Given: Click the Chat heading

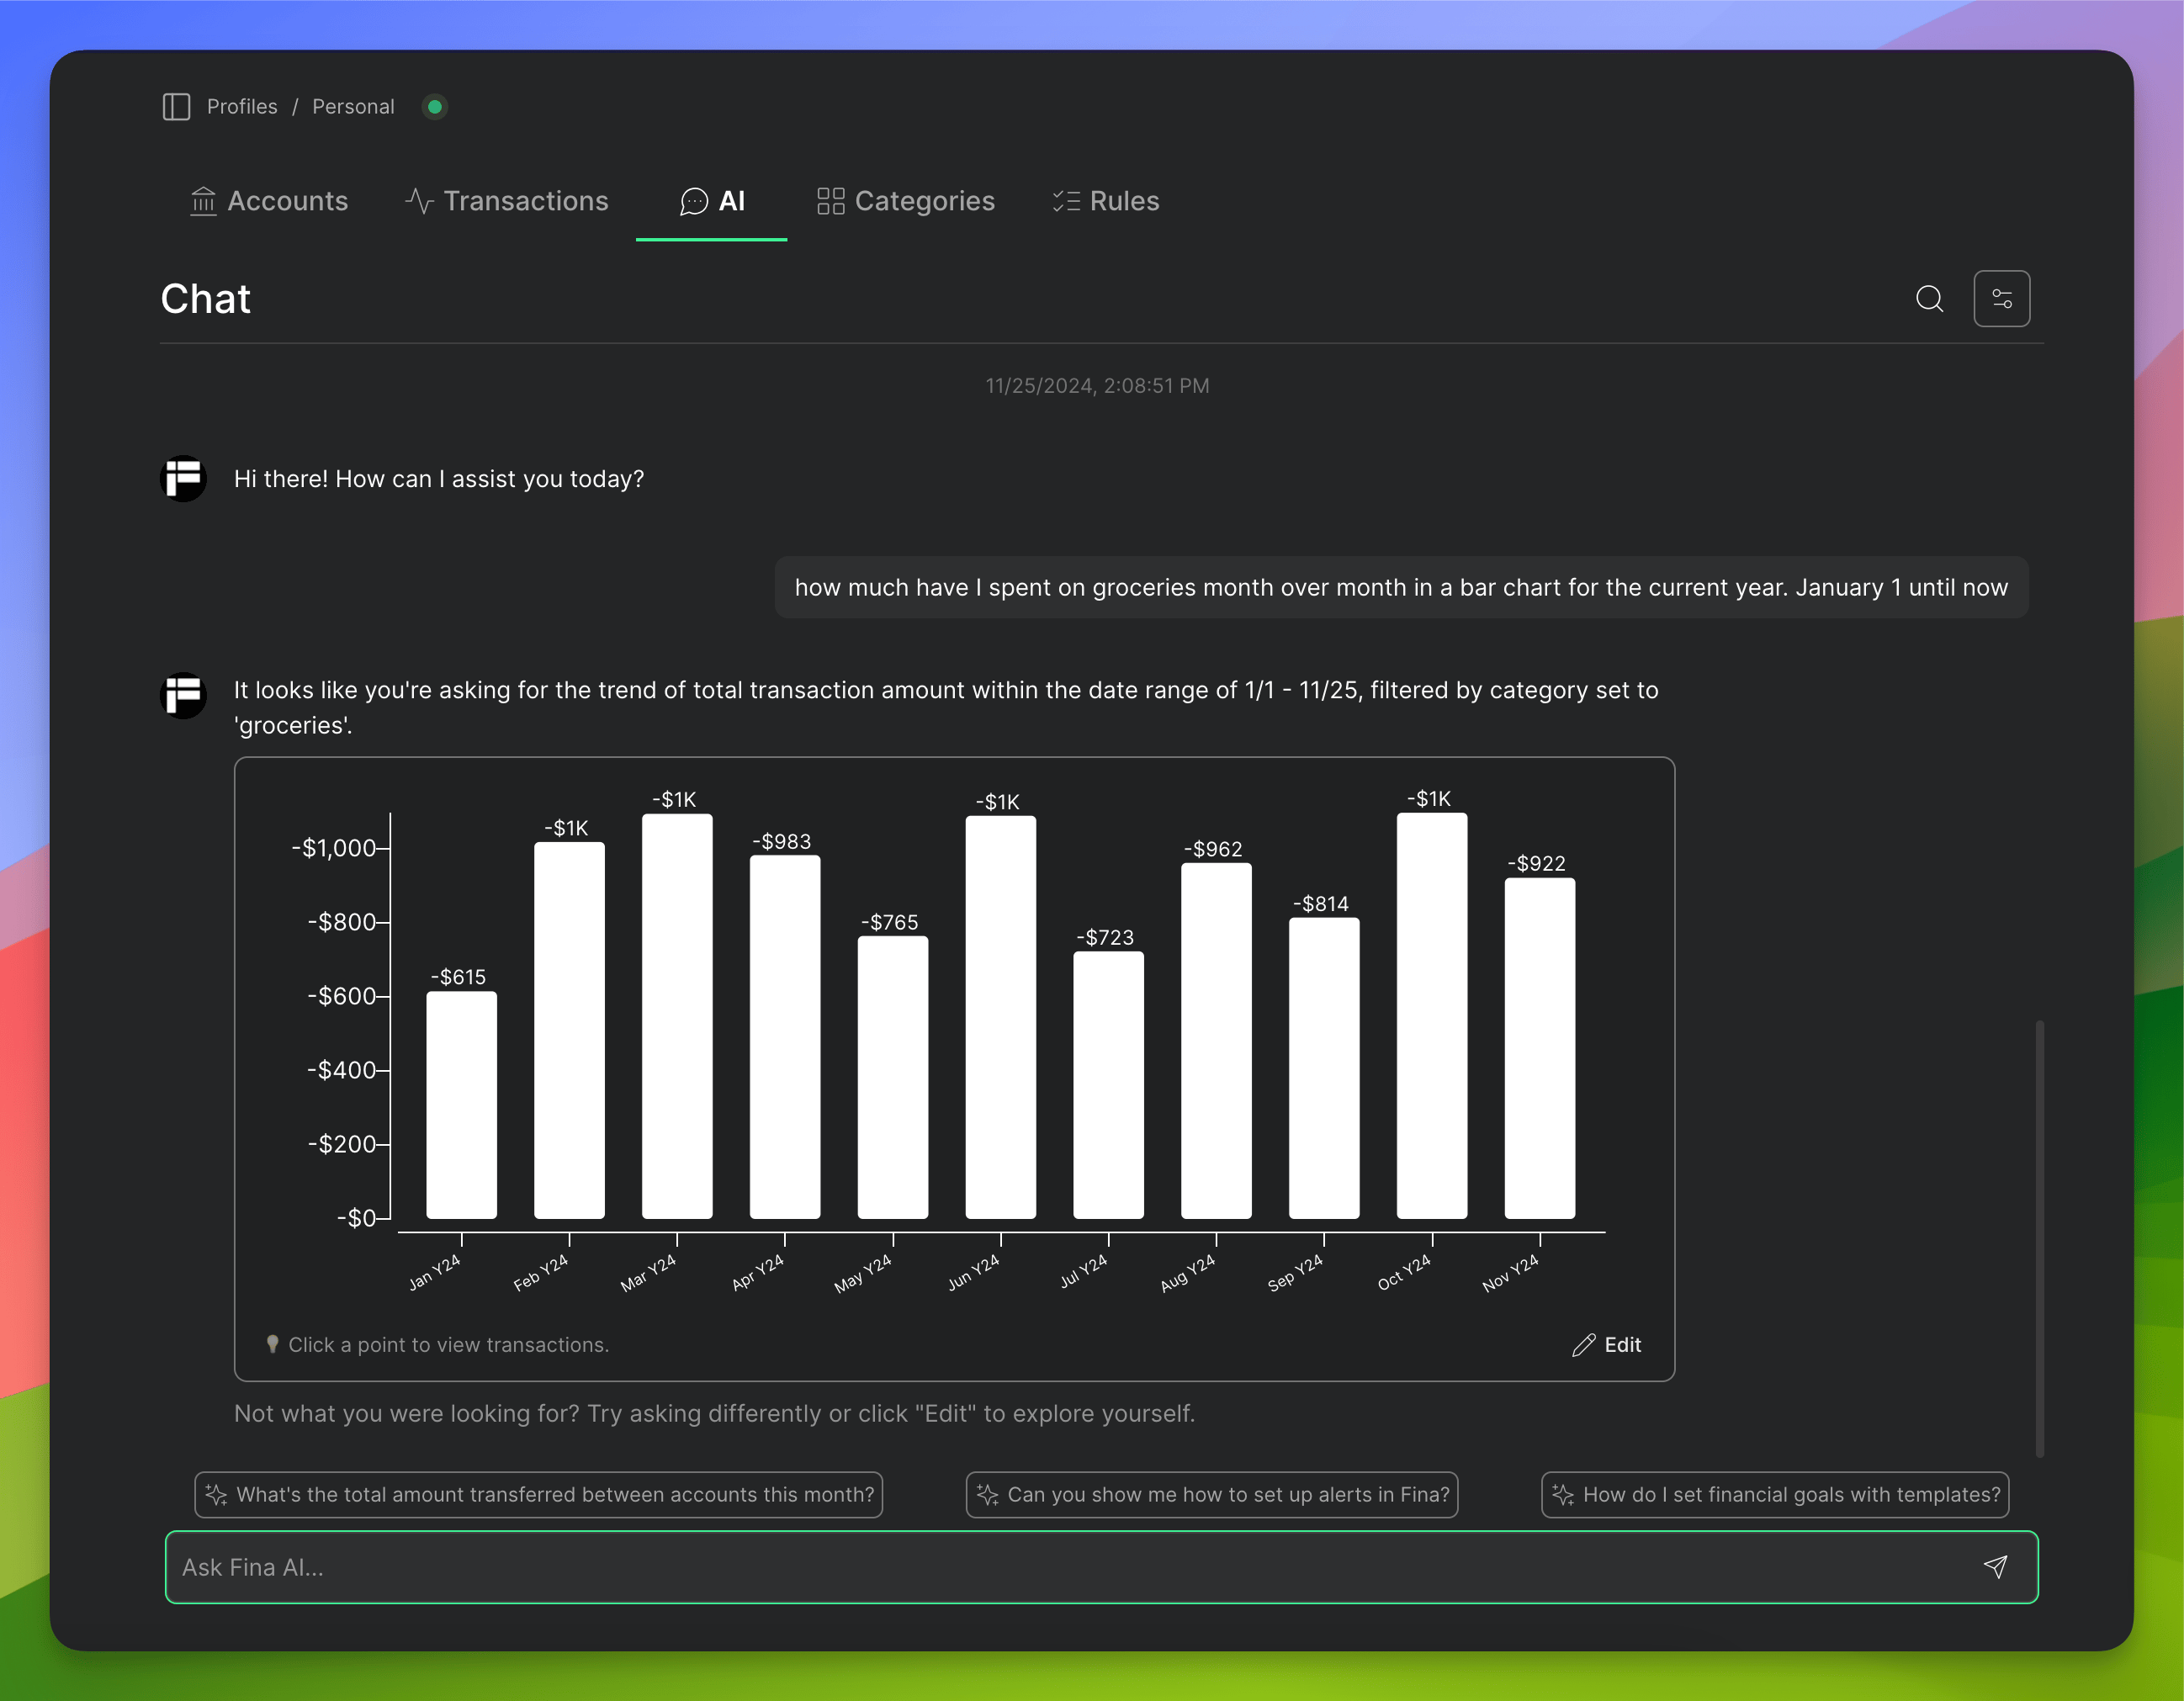Looking at the screenshot, I should (206, 299).
